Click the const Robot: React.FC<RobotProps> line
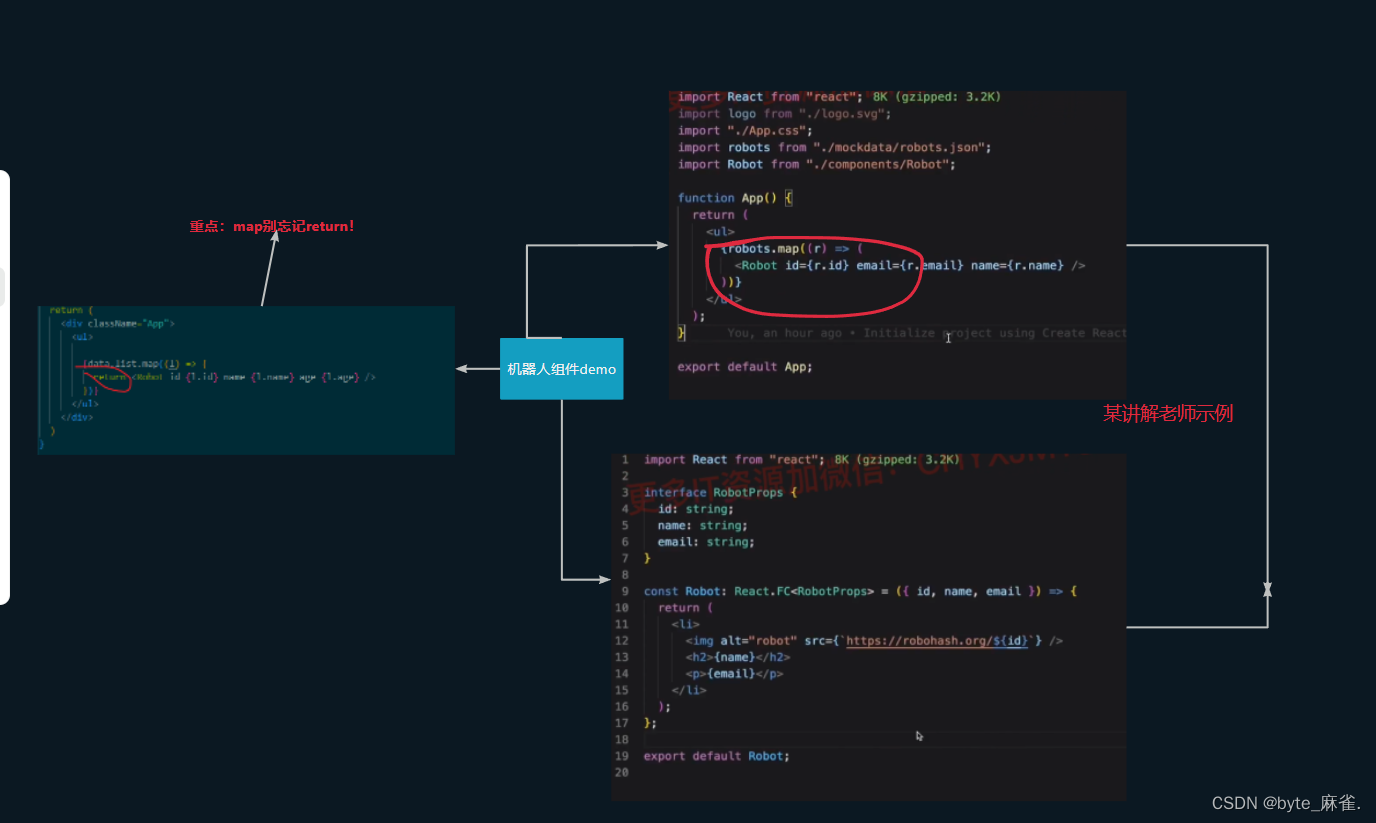The width and height of the screenshot is (1376, 823). point(860,592)
